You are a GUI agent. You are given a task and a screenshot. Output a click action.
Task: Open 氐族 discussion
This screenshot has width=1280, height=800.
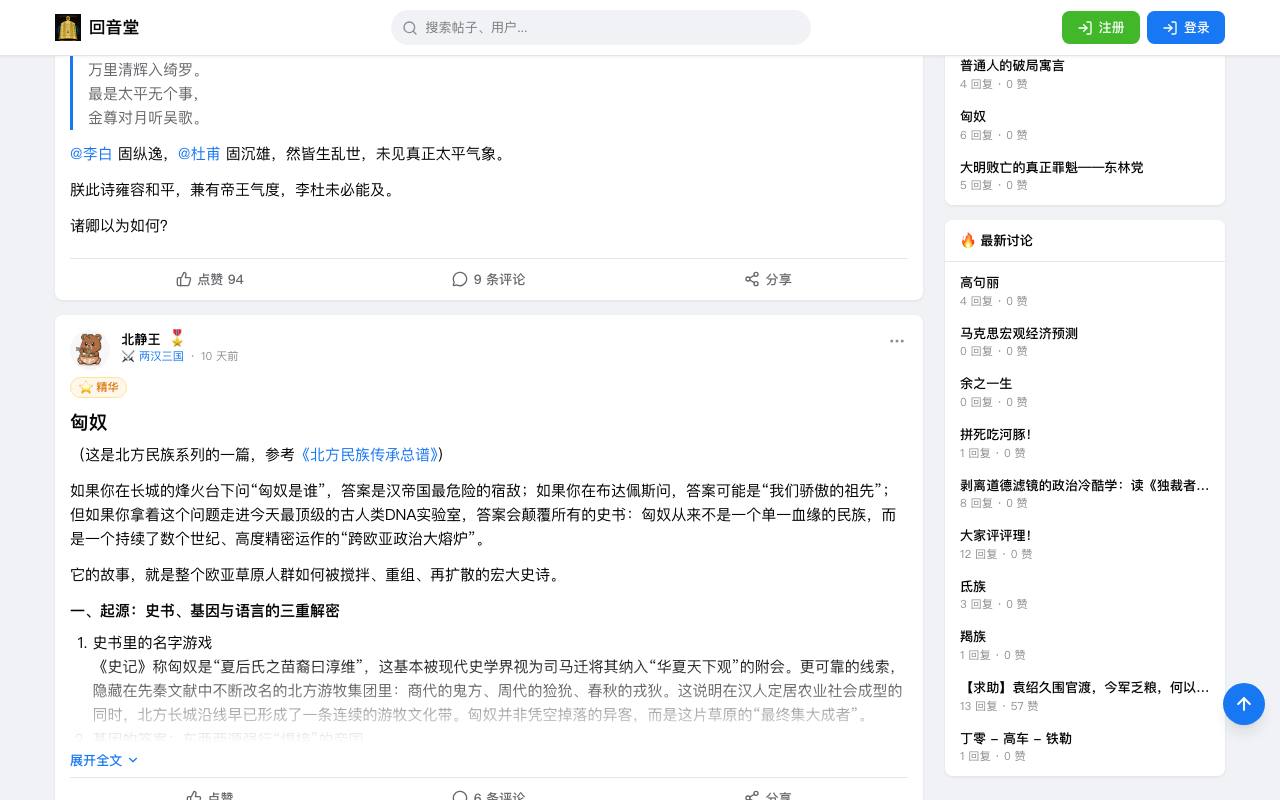(x=973, y=587)
